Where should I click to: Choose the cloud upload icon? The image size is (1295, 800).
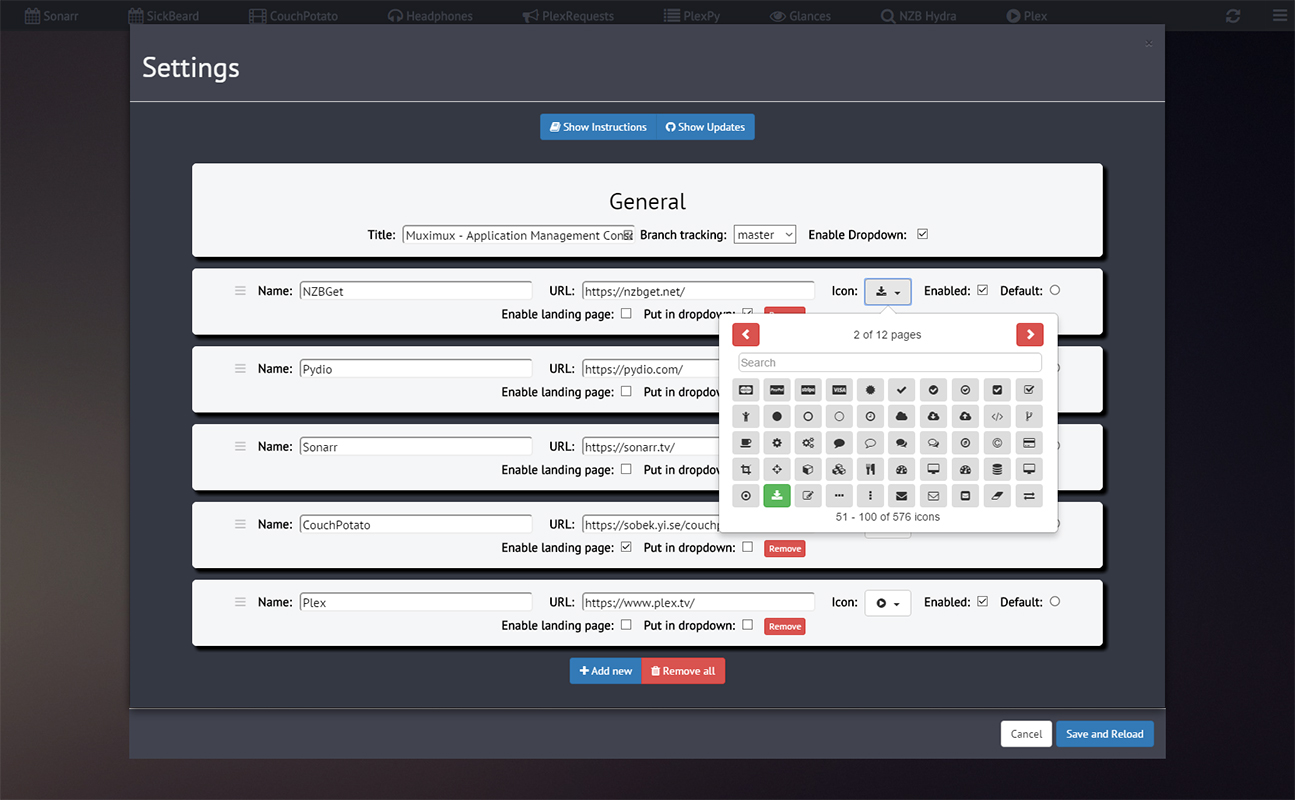coord(965,416)
